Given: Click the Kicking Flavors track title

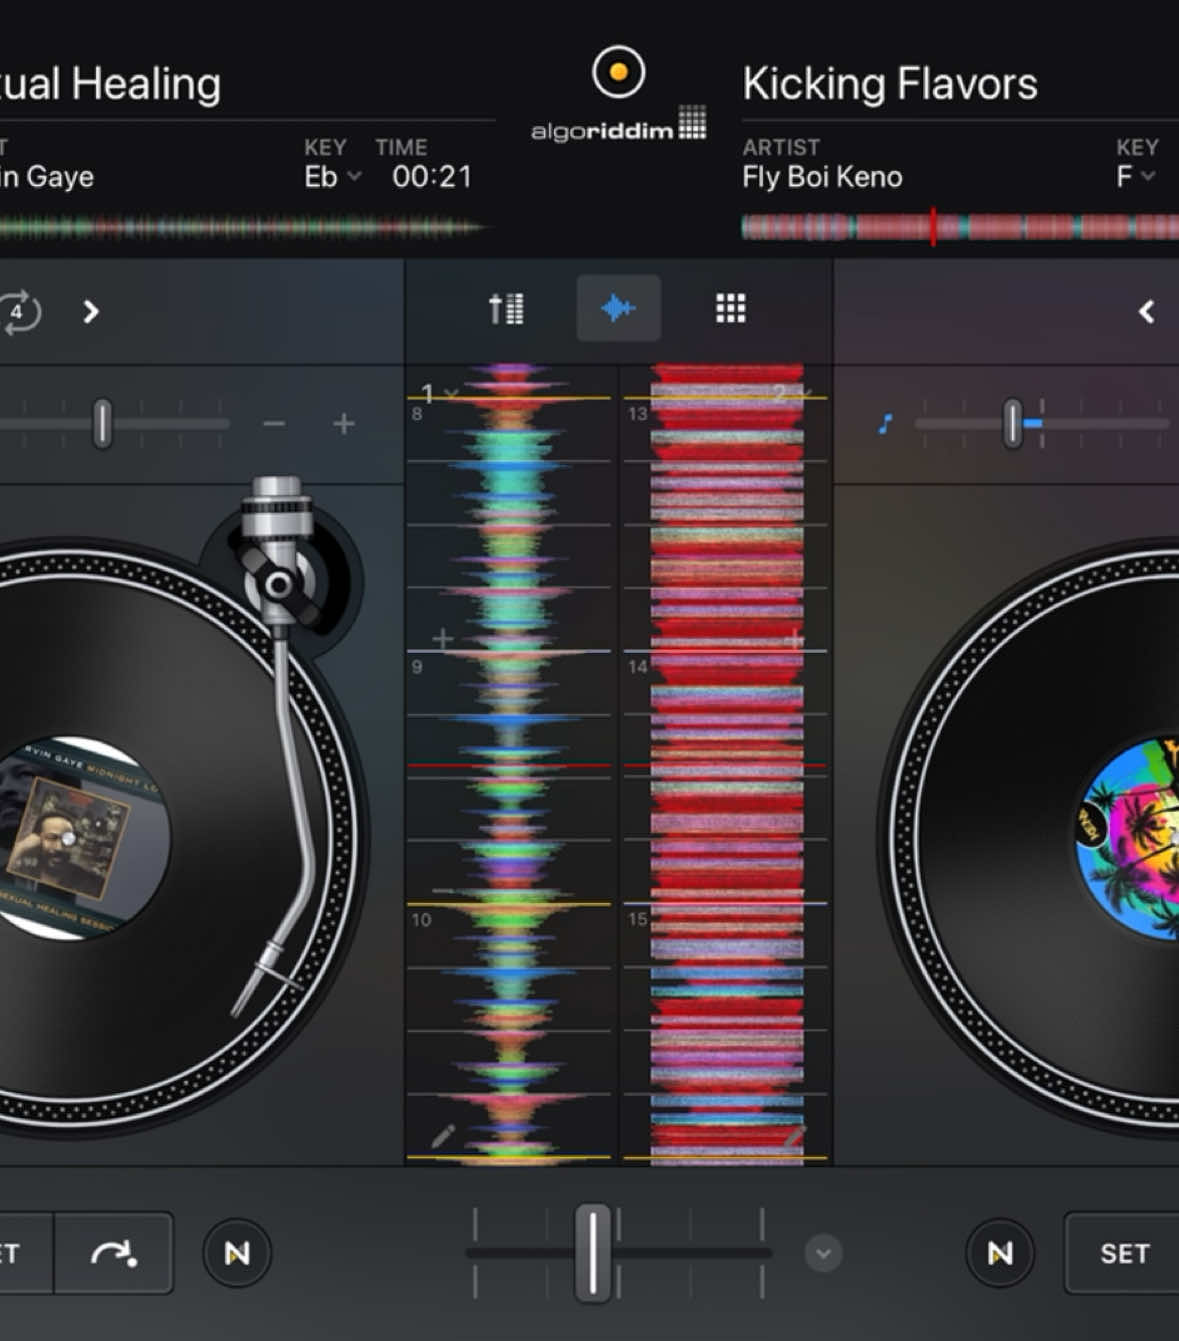Looking at the screenshot, I should 890,84.
